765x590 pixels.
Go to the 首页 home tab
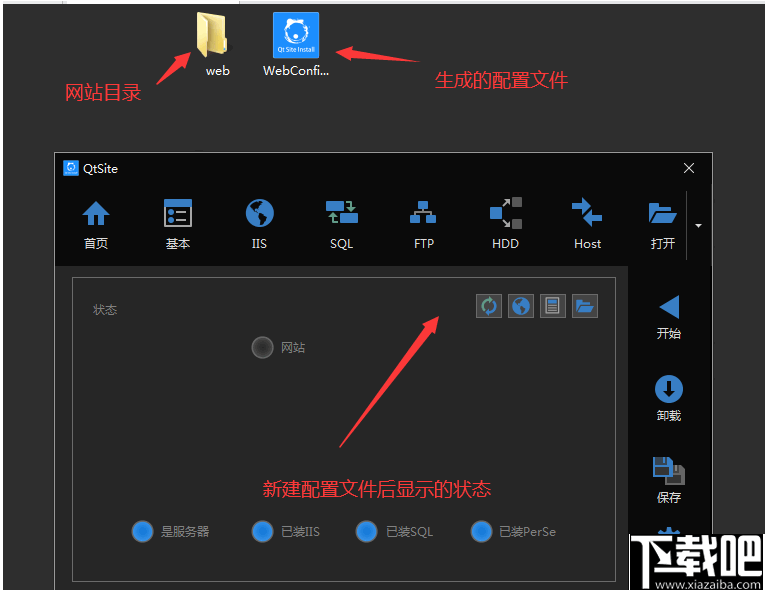click(96, 224)
